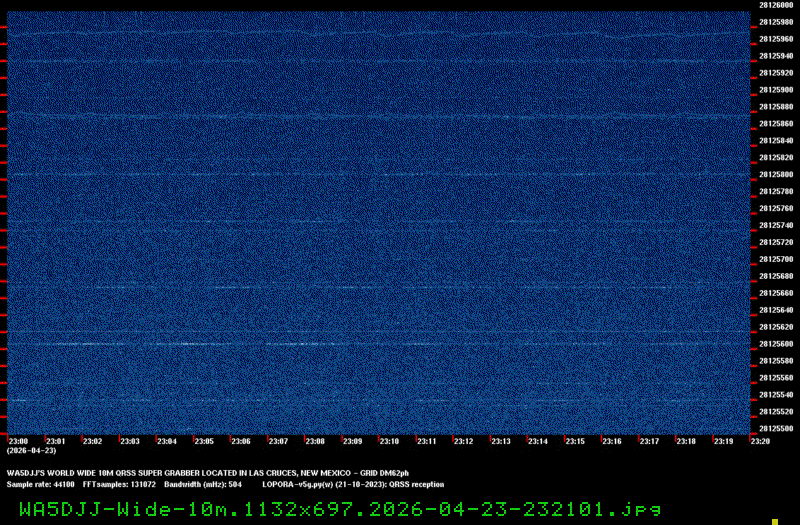Click the Bandwidth (mHz): 504 text

tap(203, 484)
